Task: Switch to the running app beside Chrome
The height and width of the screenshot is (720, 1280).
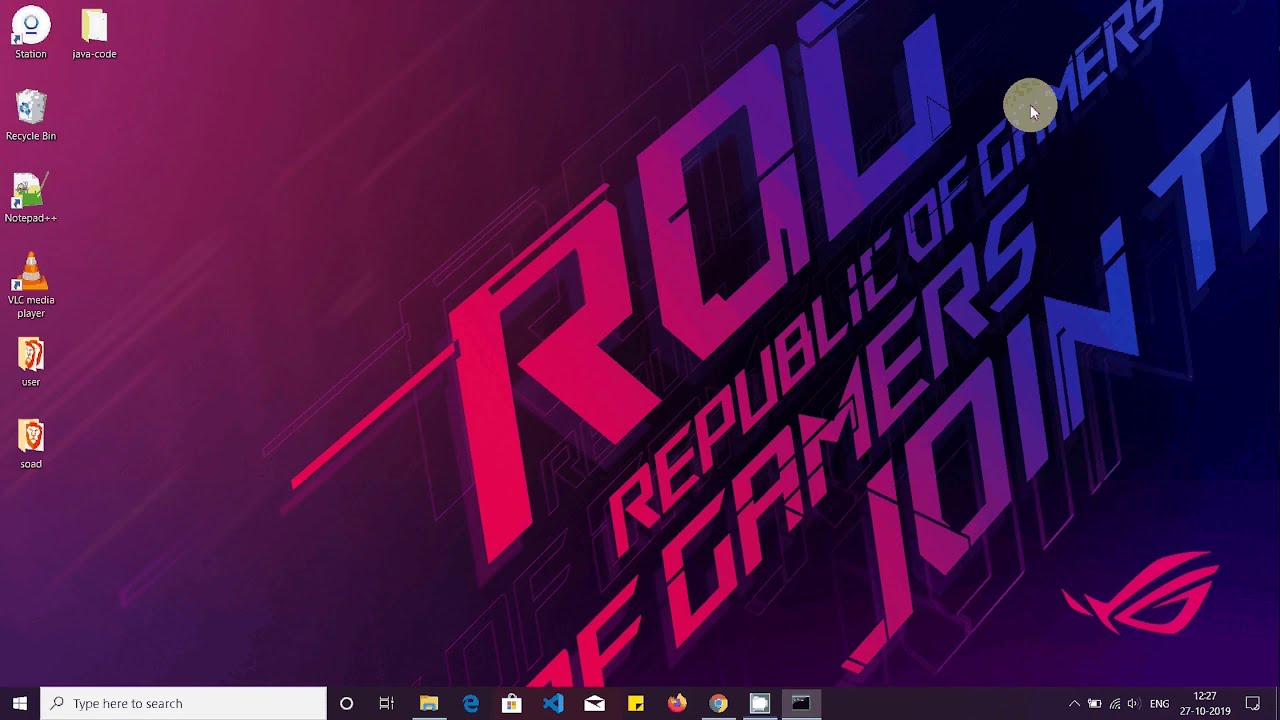Action: (x=759, y=703)
